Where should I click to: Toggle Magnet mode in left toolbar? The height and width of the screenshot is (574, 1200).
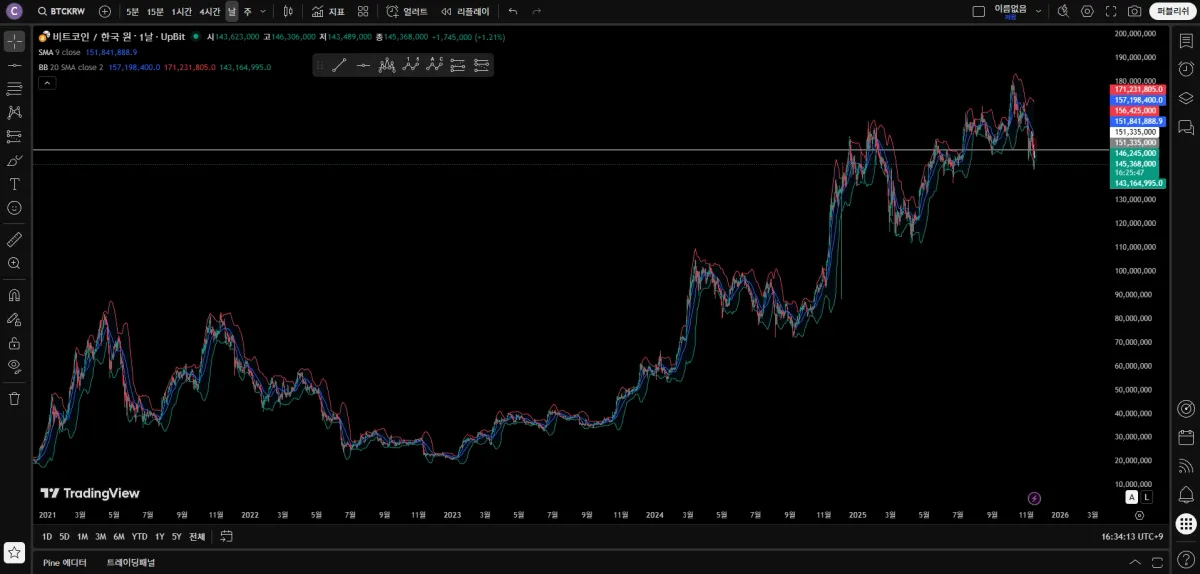pos(14,295)
